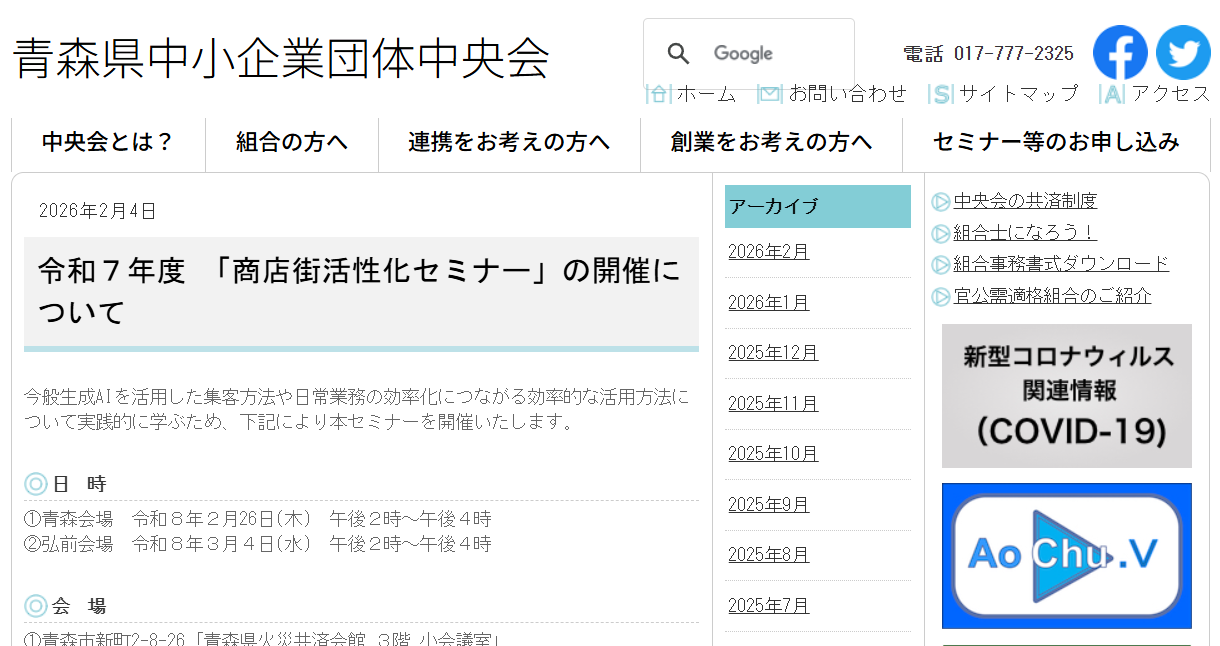The image size is (1220, 646).
Task: Click the home icon next to ホーム
Action: pyautogui.click(x=658, y=93)
